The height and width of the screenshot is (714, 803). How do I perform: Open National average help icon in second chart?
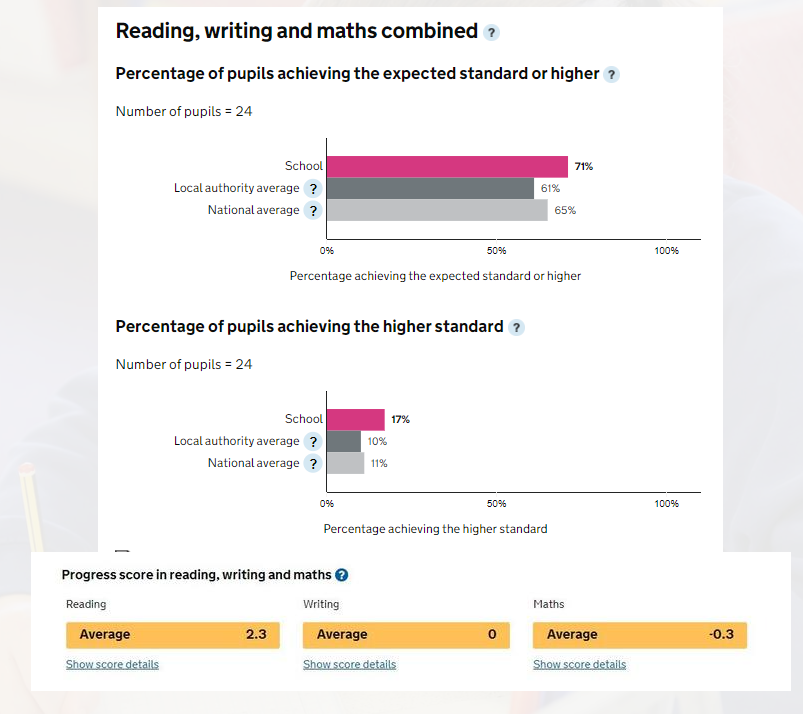tap(313, 464)
